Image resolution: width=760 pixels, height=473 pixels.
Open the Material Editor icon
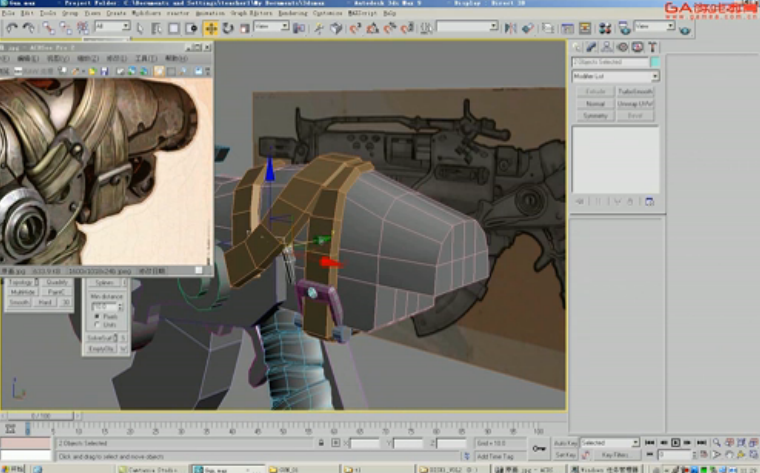(x=605, y=29)
